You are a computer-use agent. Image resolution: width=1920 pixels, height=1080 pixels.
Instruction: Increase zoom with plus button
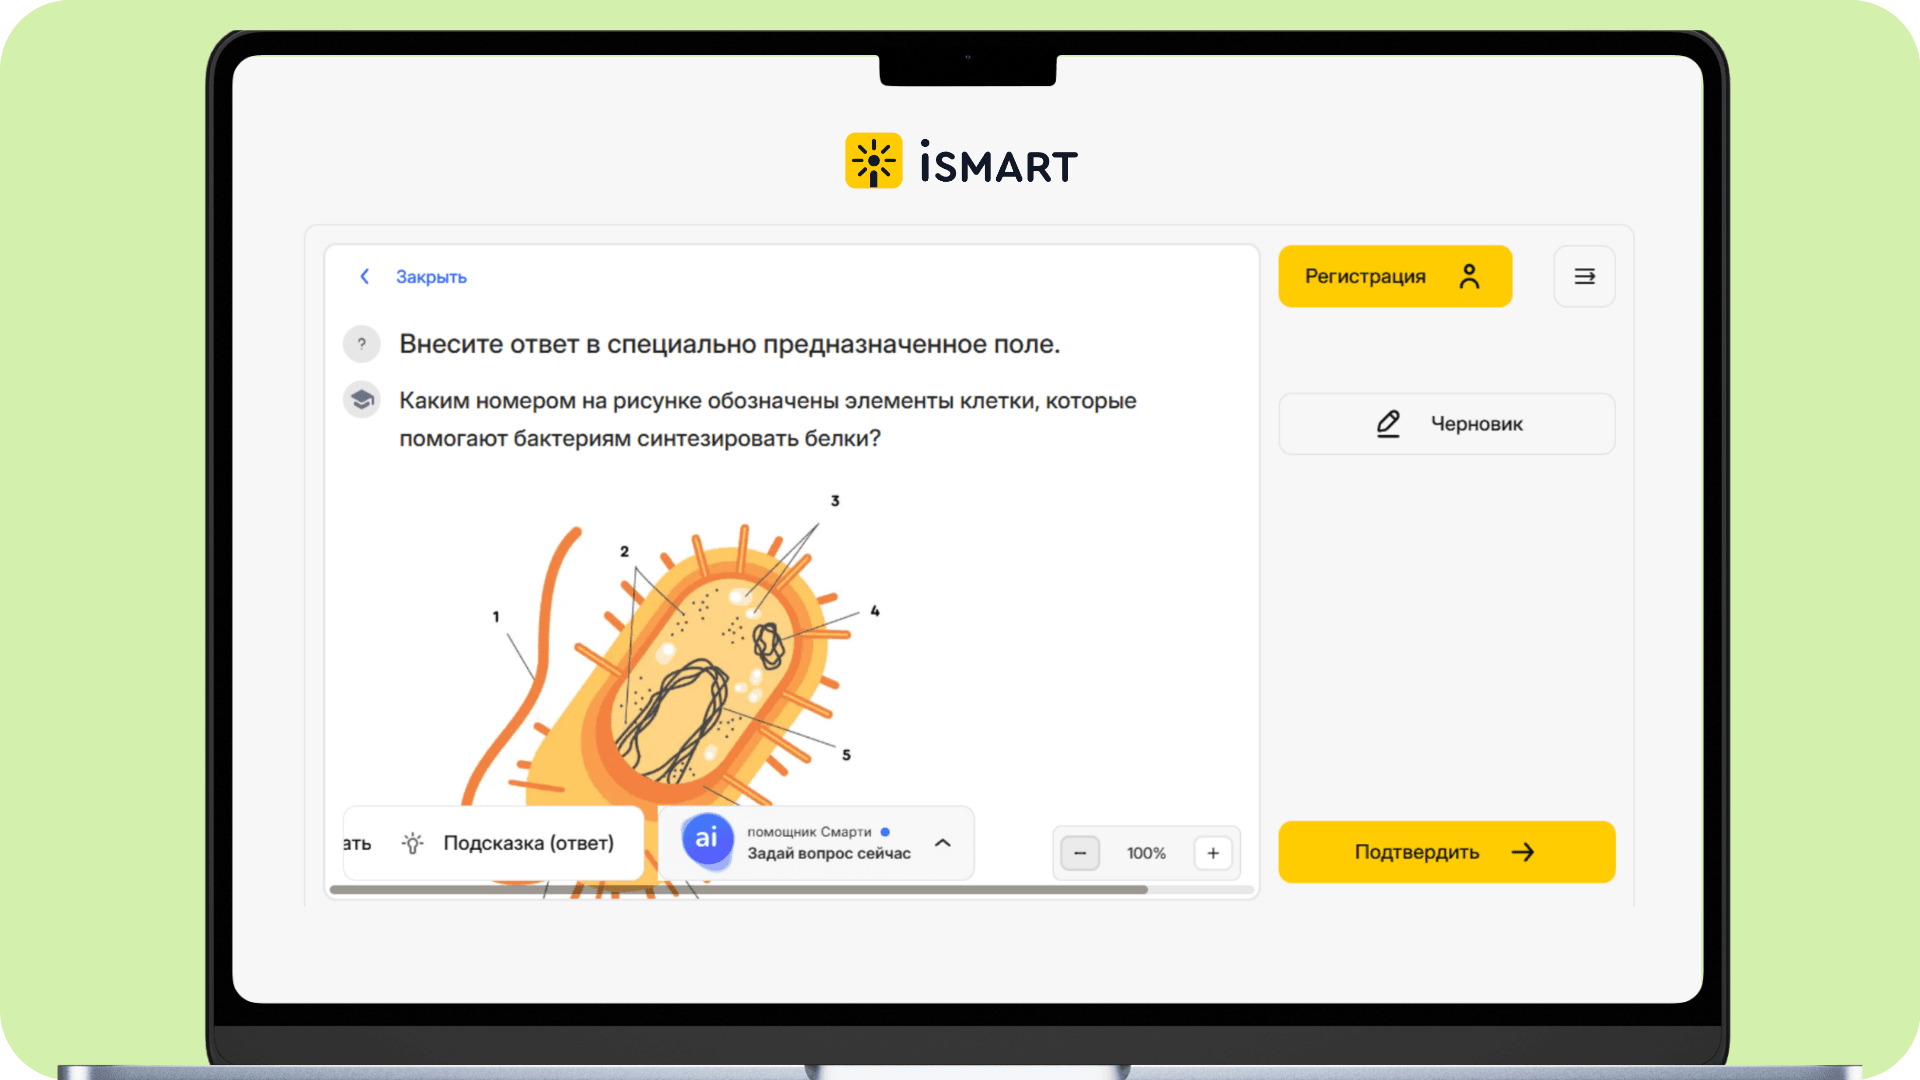(1213, 853)
